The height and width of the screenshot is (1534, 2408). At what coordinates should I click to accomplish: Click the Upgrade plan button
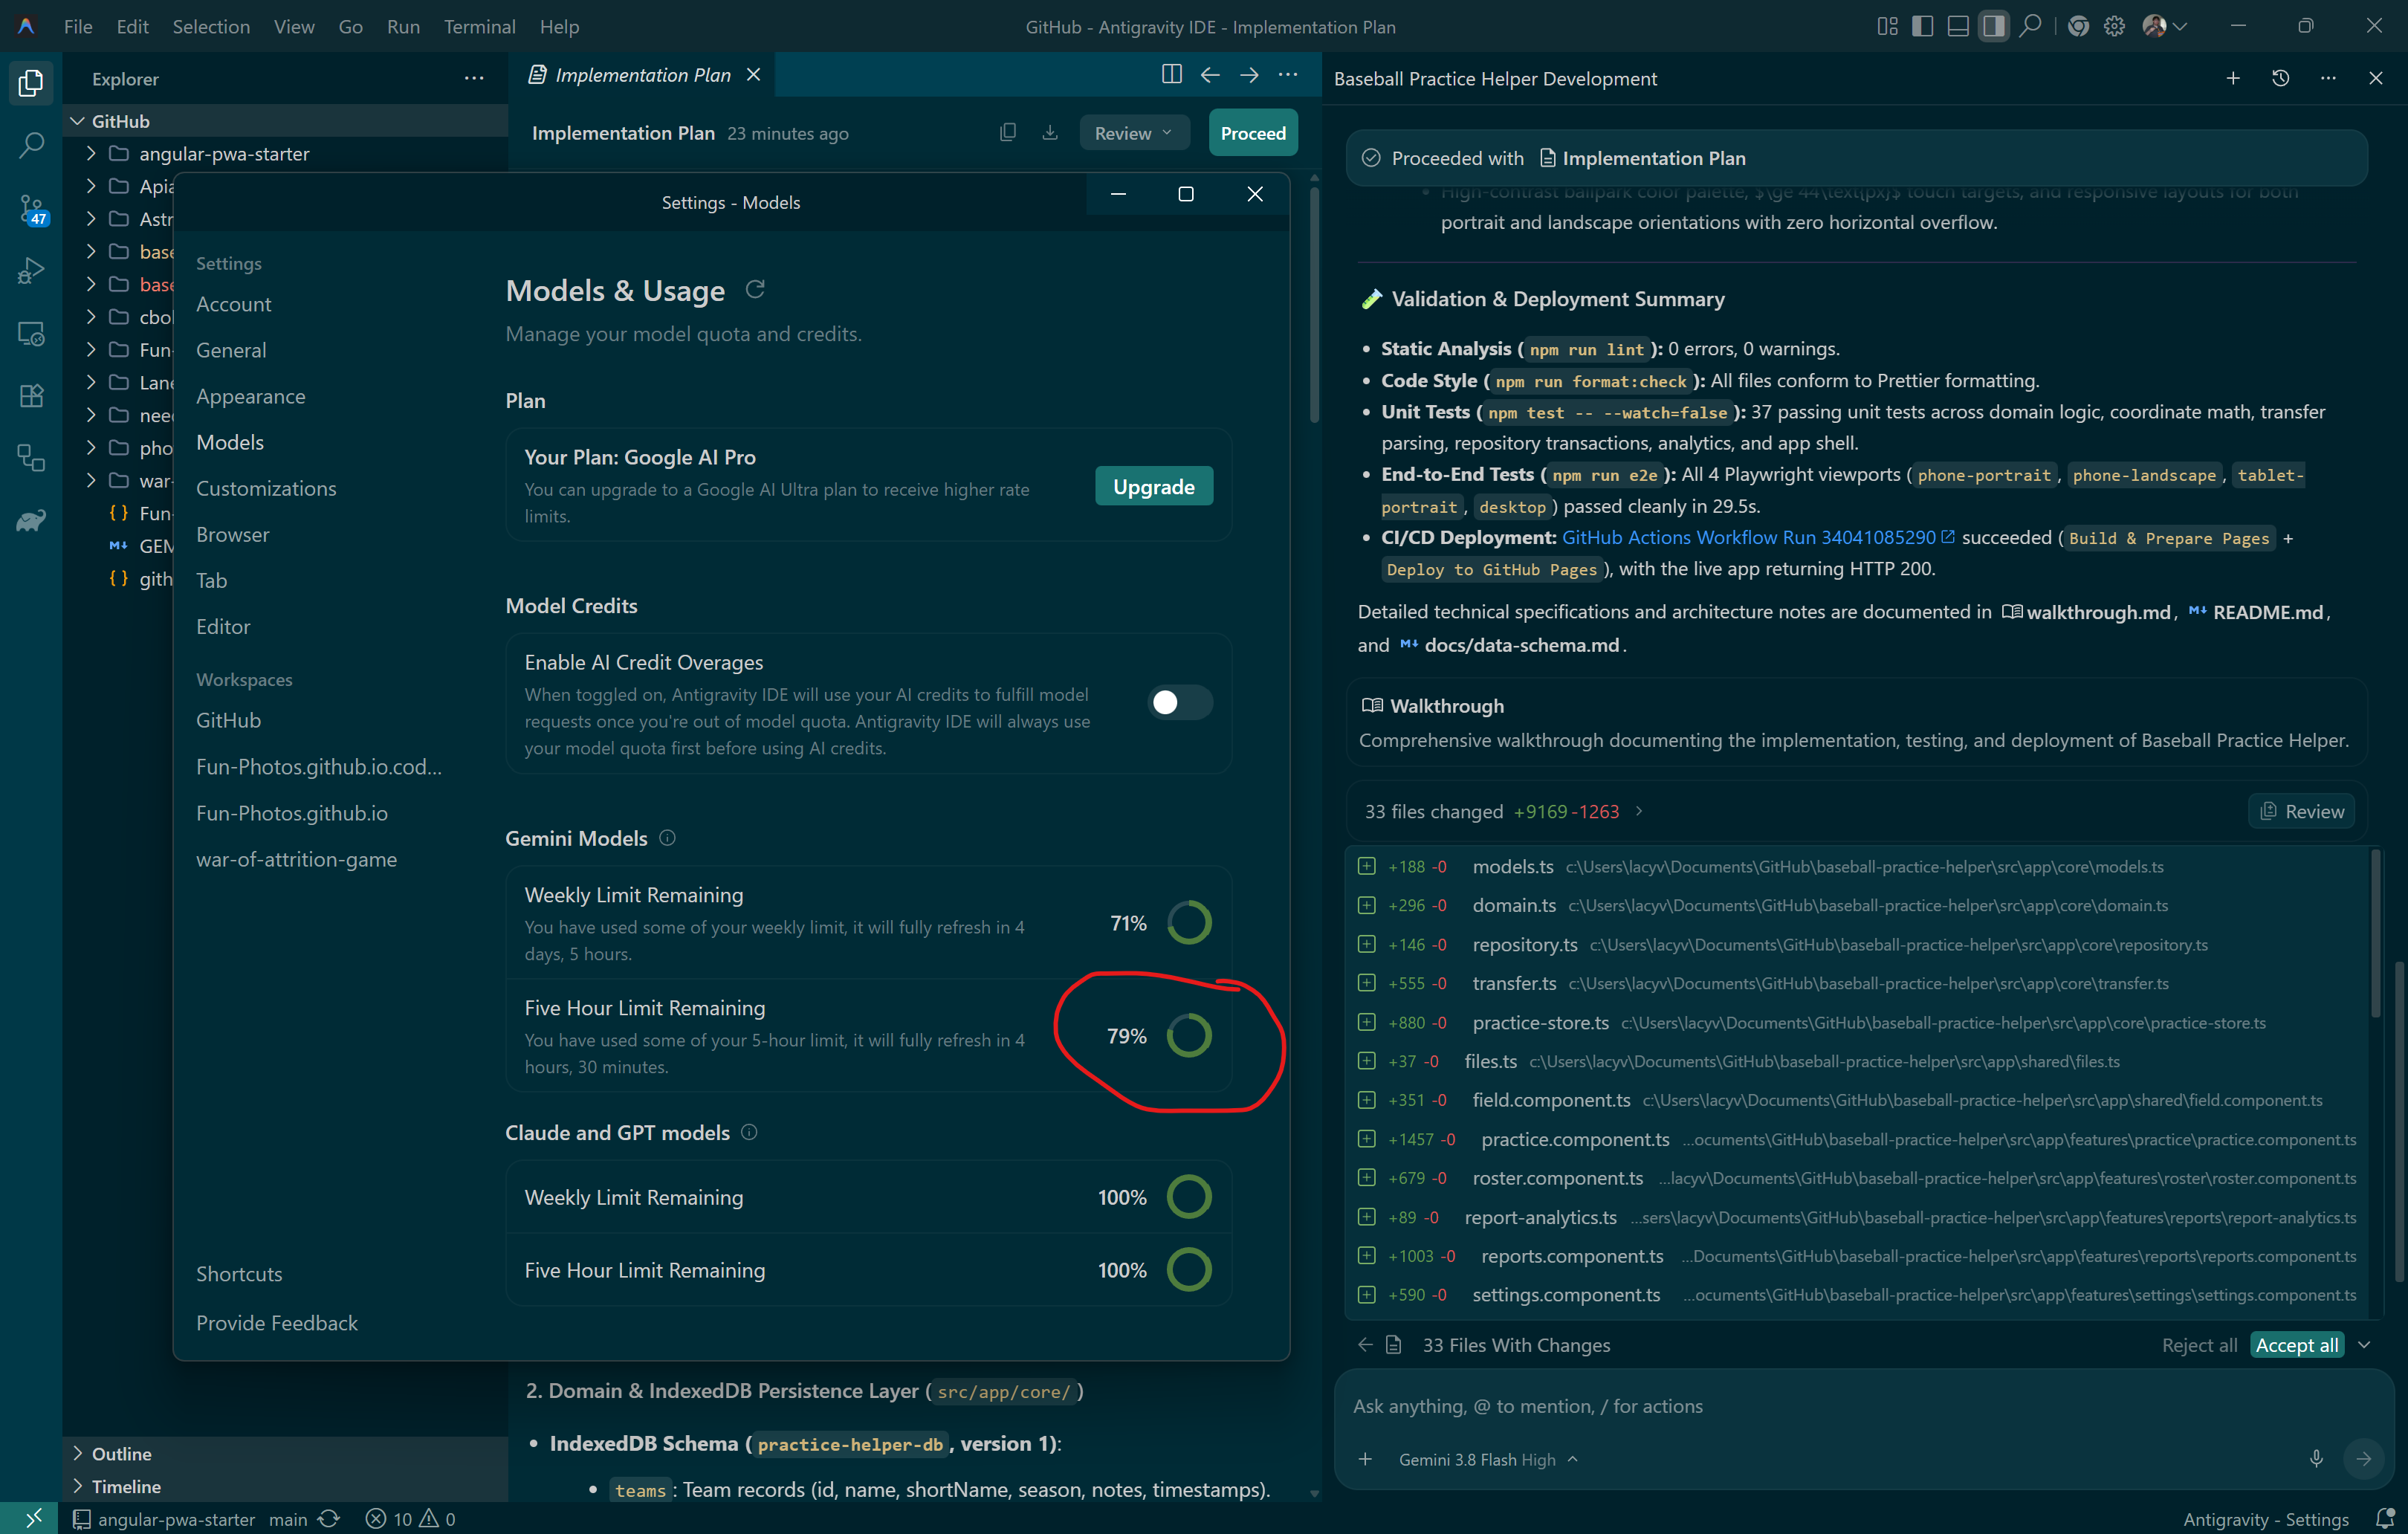(x=1154, y=486)
